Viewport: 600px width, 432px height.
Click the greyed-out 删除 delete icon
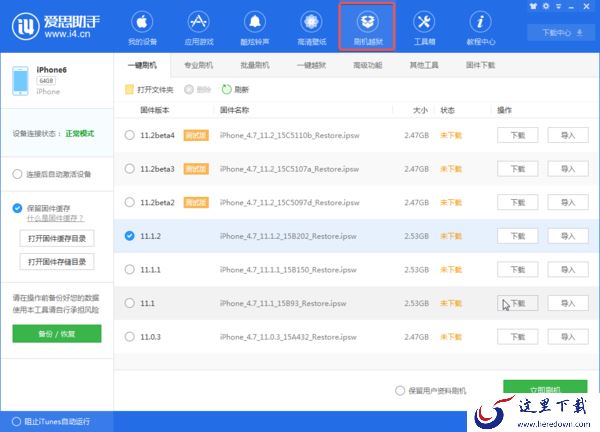[x=189, y=90]
